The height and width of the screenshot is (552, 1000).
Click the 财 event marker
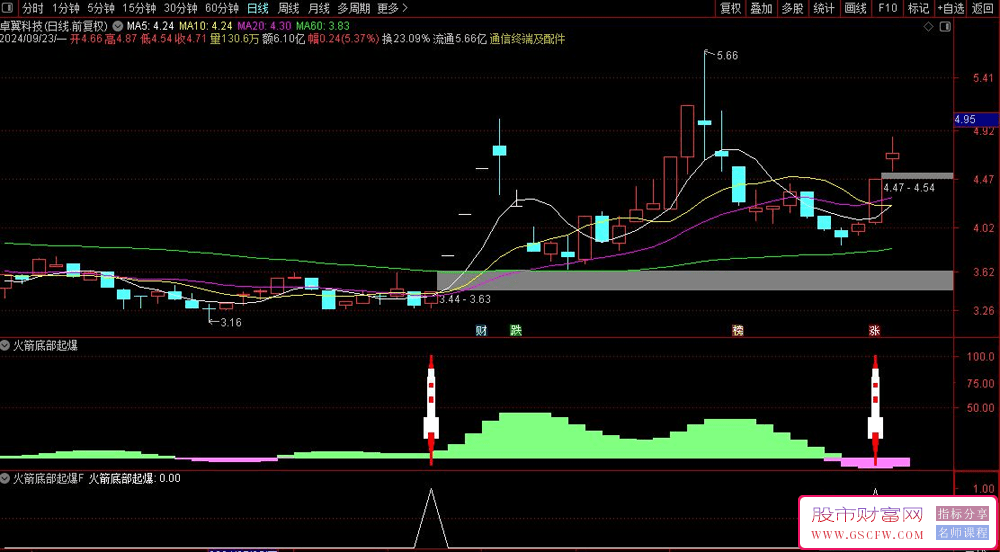point(482,331)
